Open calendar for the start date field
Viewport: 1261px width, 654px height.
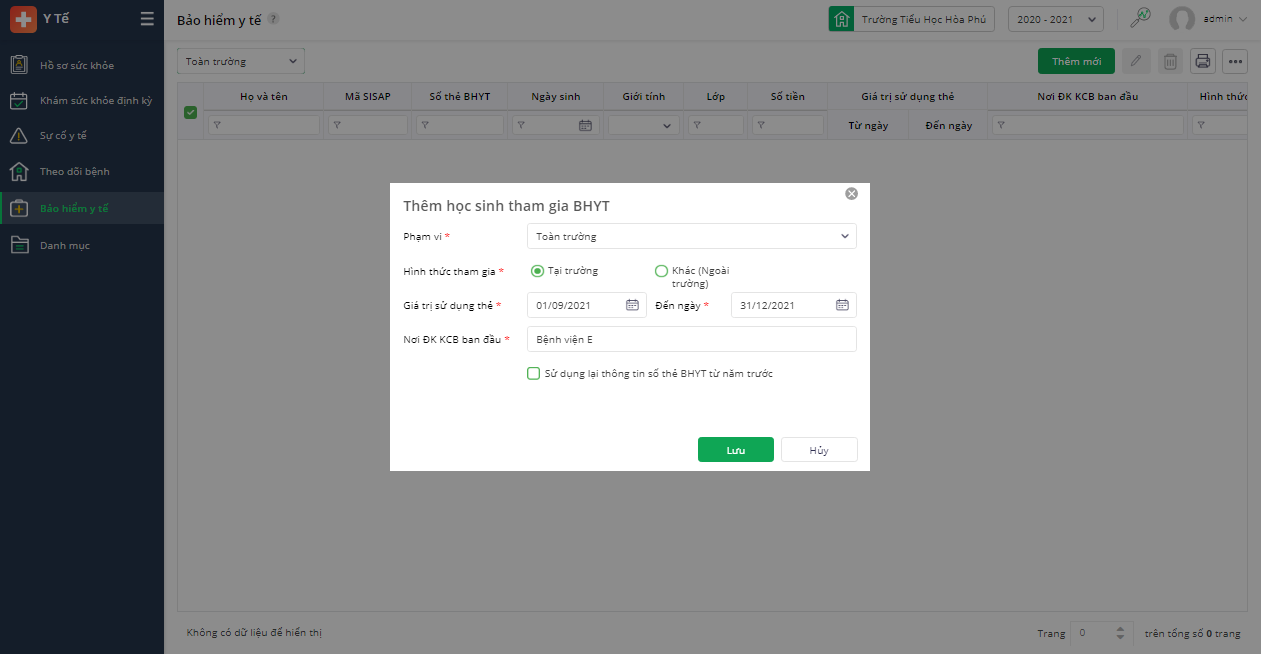pos(632,305)
